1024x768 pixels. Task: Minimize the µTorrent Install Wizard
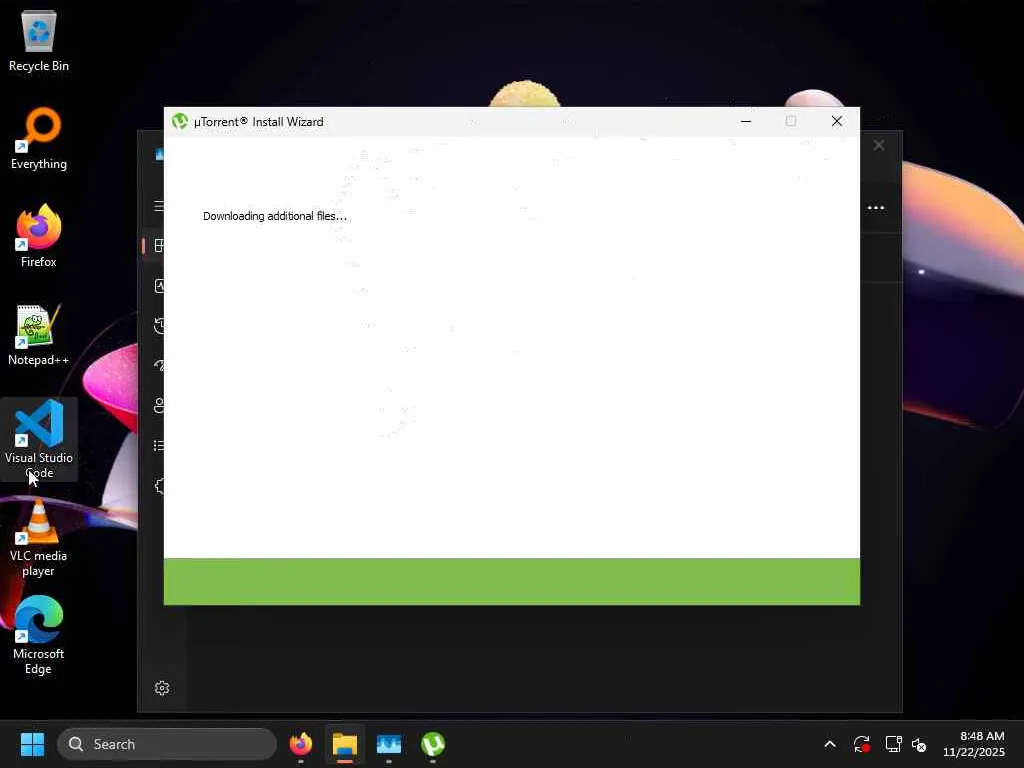746,121
